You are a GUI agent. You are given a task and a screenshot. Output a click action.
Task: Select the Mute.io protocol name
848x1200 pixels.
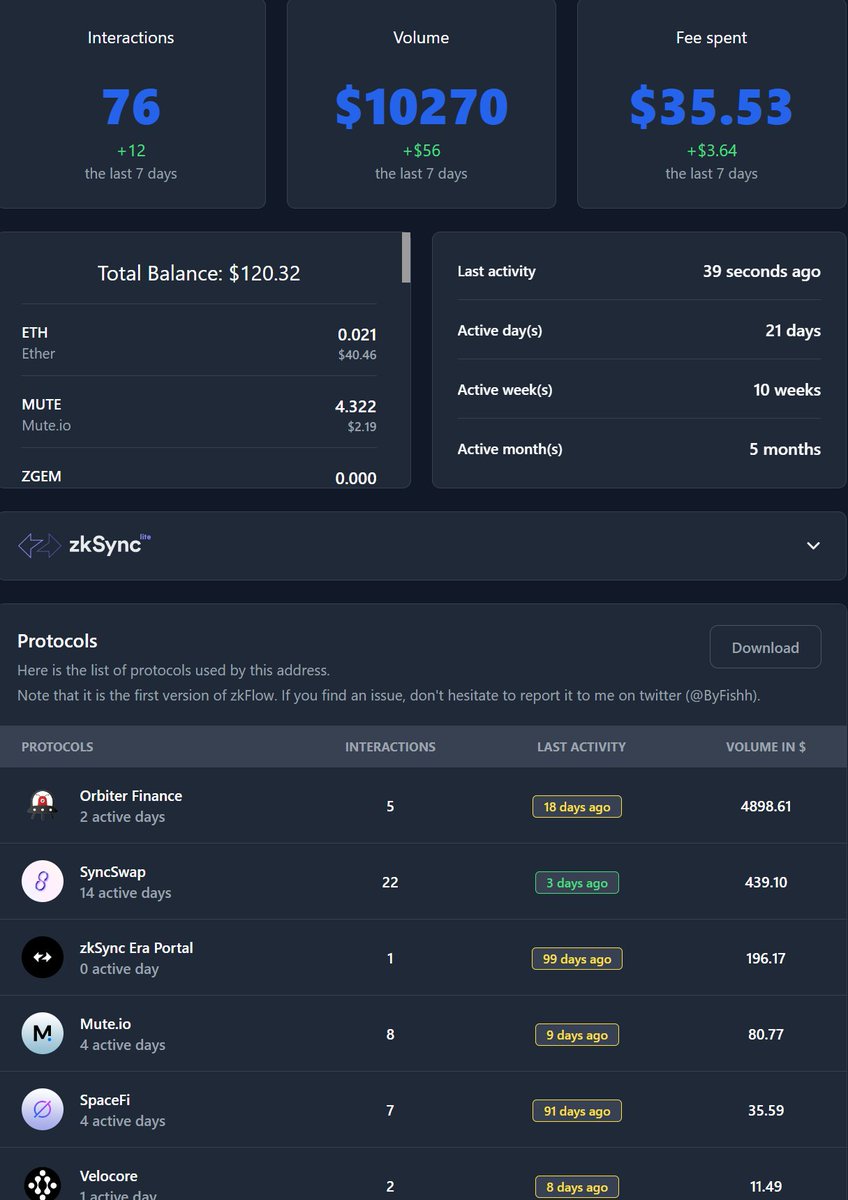coord(105,1024)
